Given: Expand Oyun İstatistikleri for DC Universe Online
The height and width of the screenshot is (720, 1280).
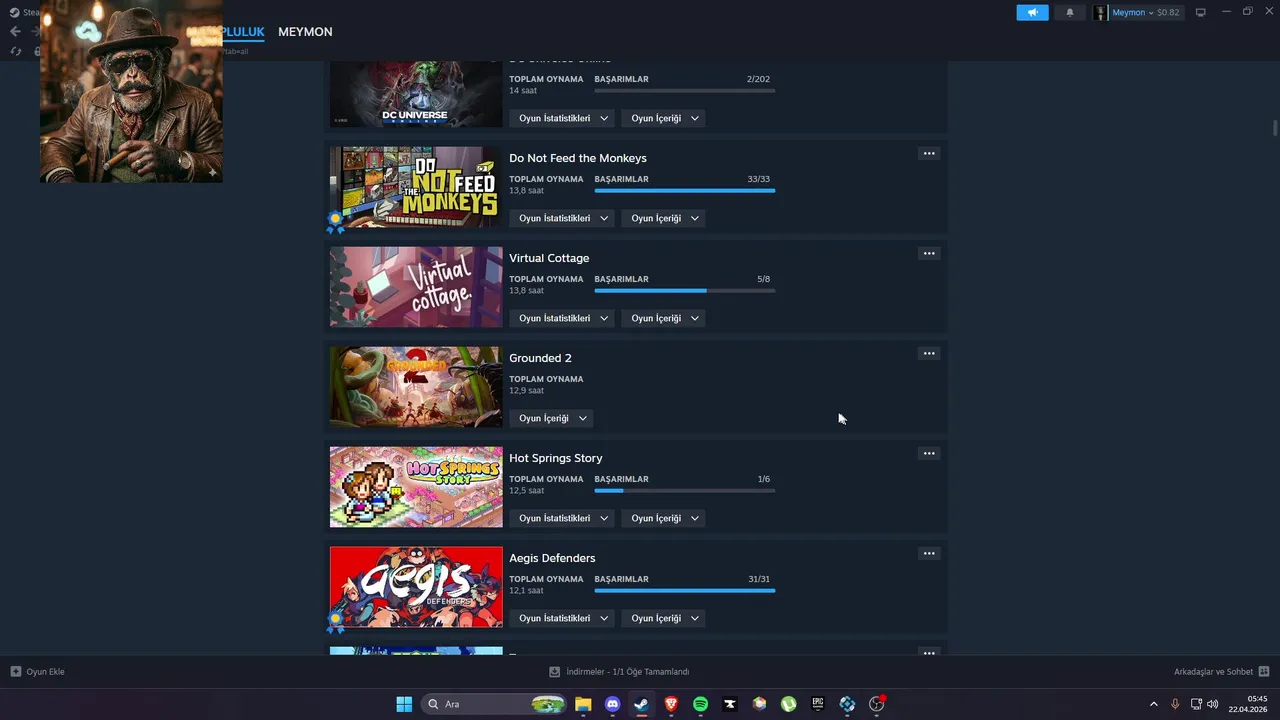Looking at the screenshot, I should click(x=563, y=118).
